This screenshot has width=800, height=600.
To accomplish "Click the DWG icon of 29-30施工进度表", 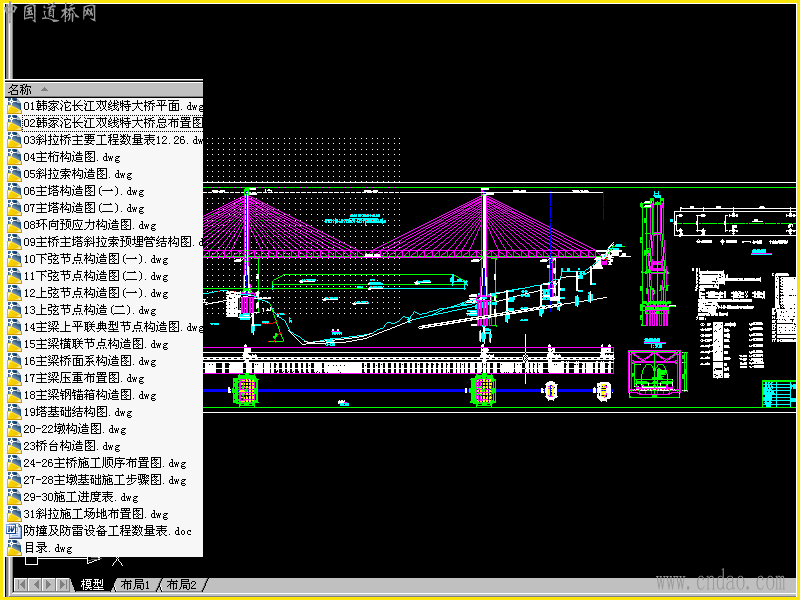I will click(14, 497).
